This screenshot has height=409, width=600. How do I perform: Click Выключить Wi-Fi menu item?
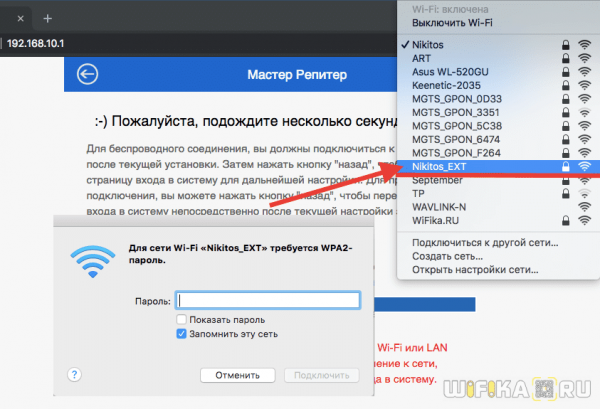pos(452,23)
